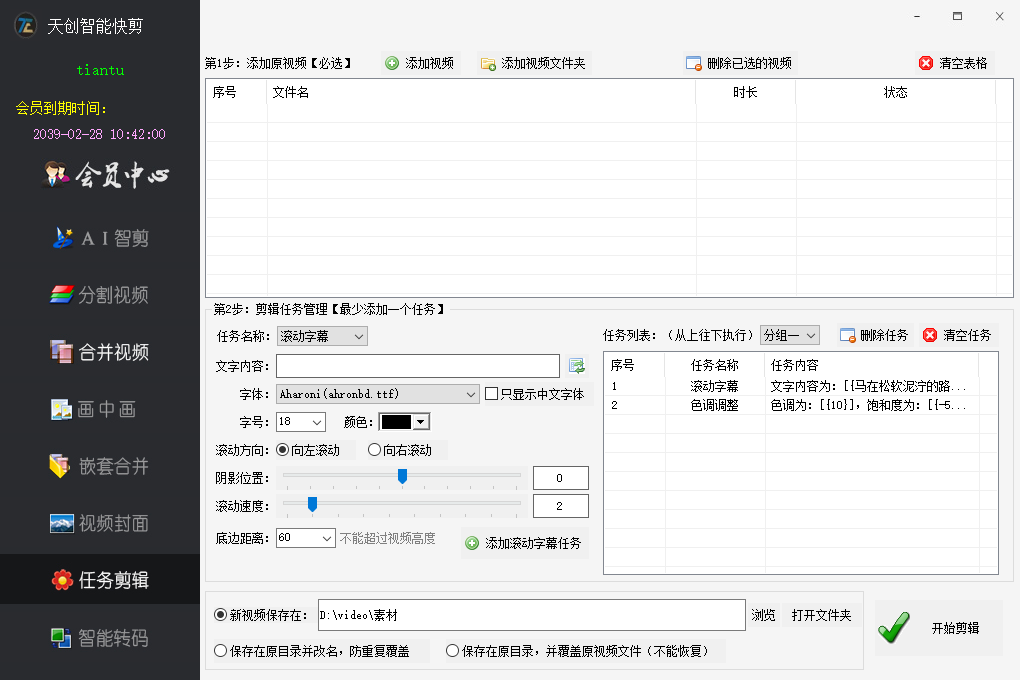Go to 合并视频 section

coord(100,352)
